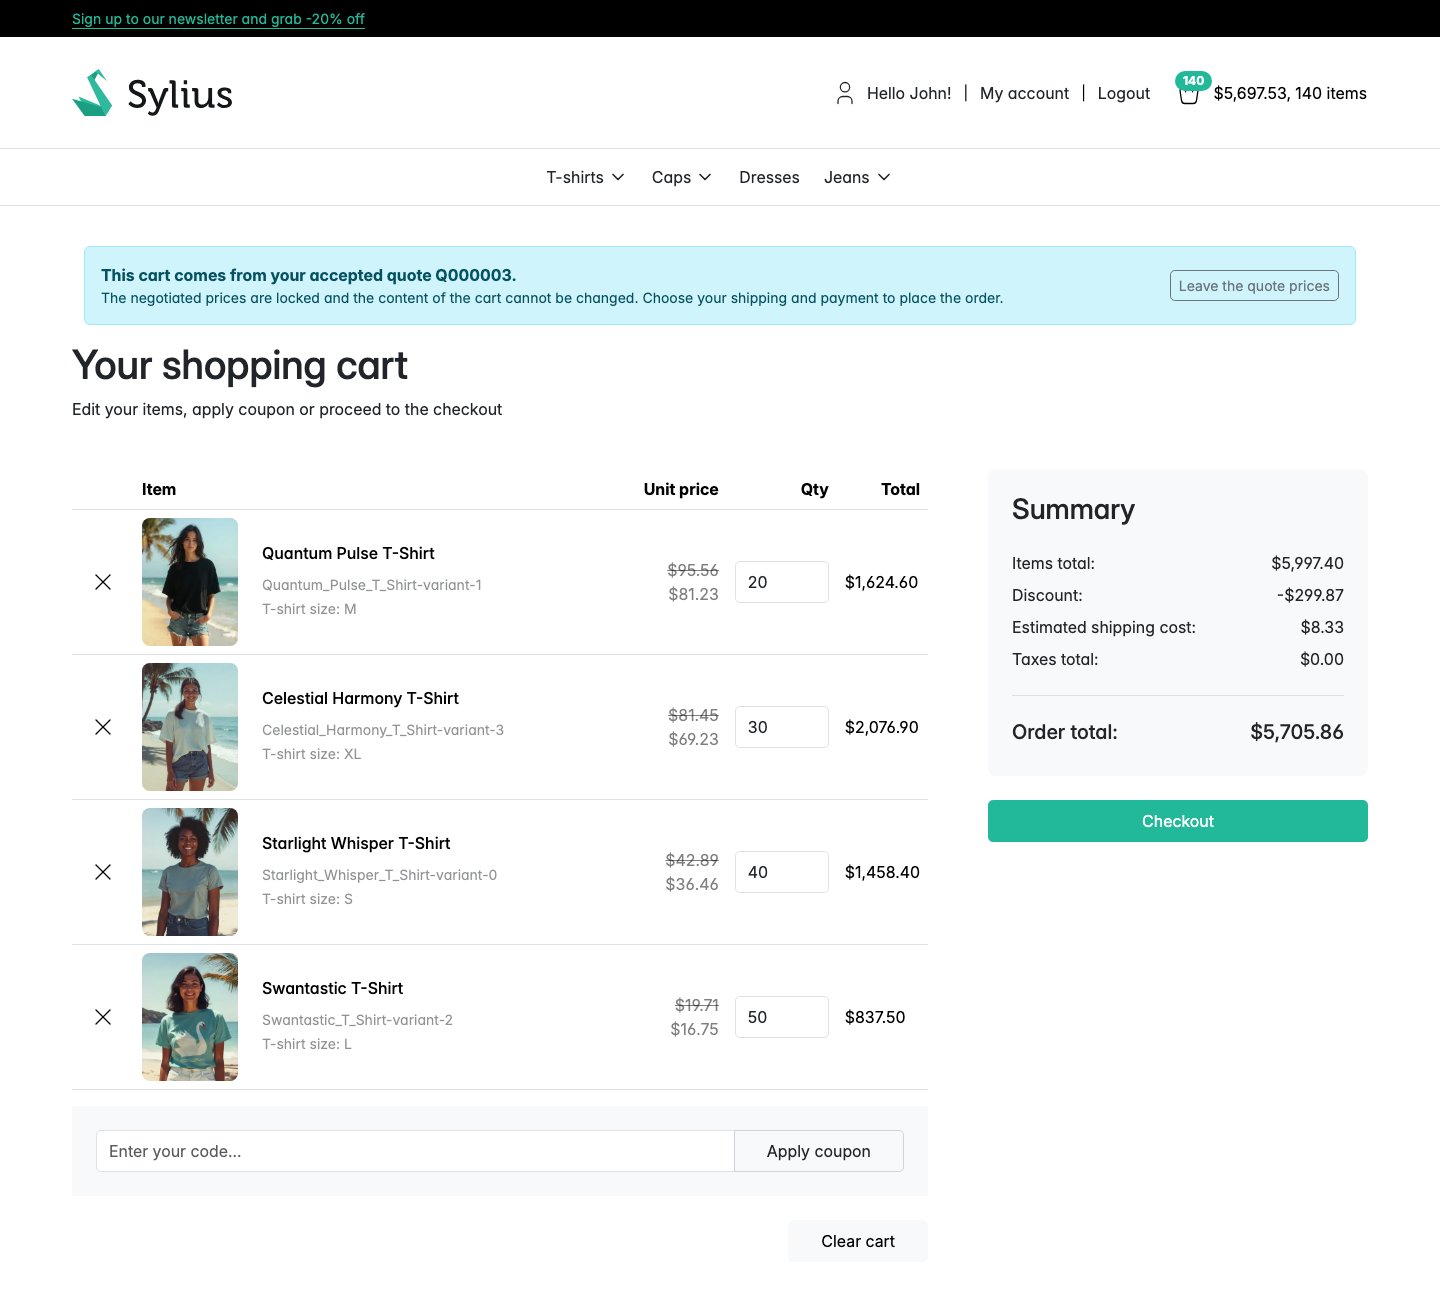Click the negotiated unit price $69.23

pyautogui.click(x=693, y=739)
